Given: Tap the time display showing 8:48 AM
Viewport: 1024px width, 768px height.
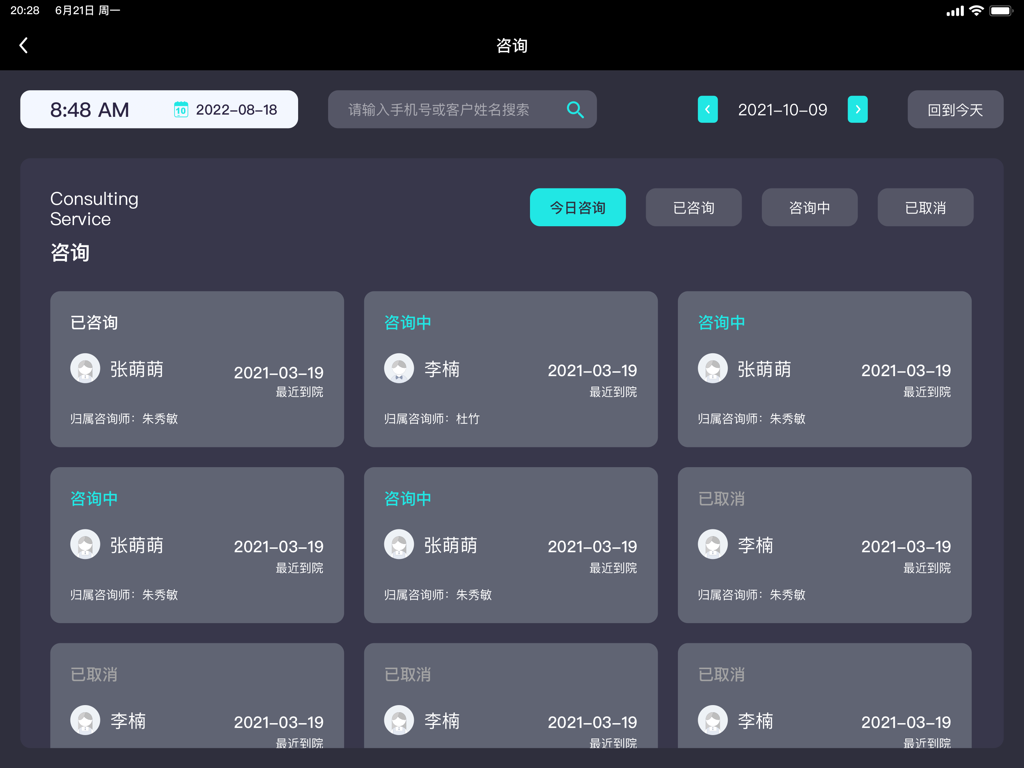Looking at the screenshot, I should [x=90, y=109].
